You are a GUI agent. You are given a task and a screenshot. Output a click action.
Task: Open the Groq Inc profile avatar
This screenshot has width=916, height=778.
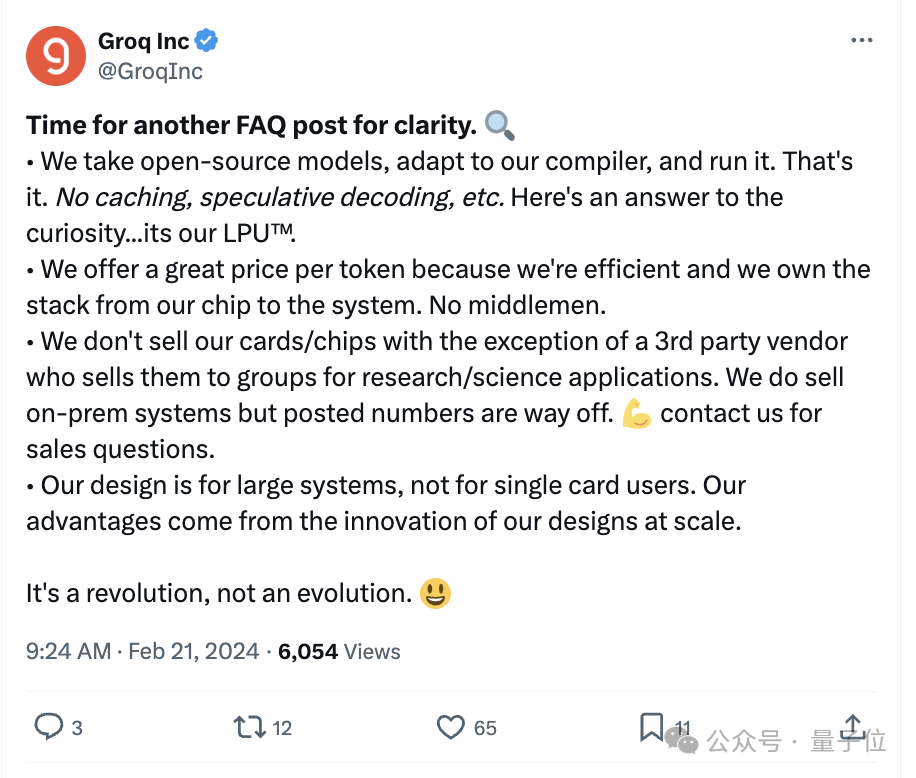(x=56, y=56)
